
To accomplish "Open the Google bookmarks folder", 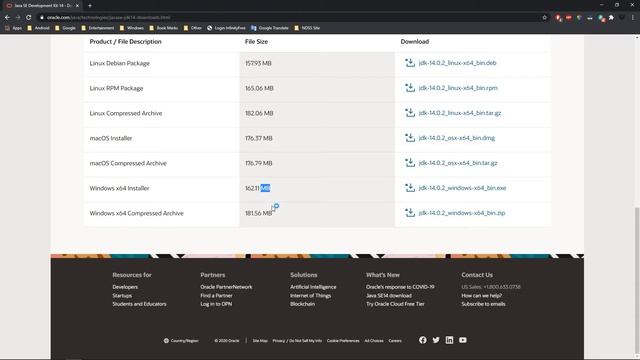I will point(65,28).
